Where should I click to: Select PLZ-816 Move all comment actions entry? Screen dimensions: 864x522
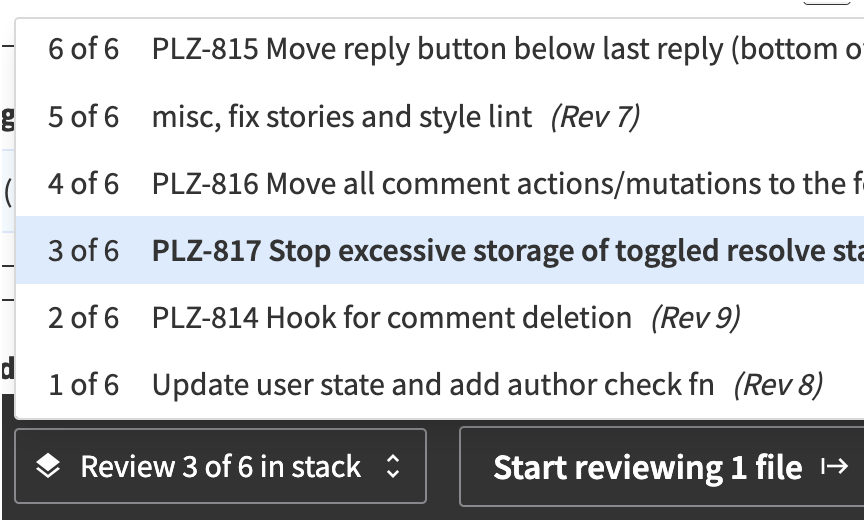pos(440,184)
